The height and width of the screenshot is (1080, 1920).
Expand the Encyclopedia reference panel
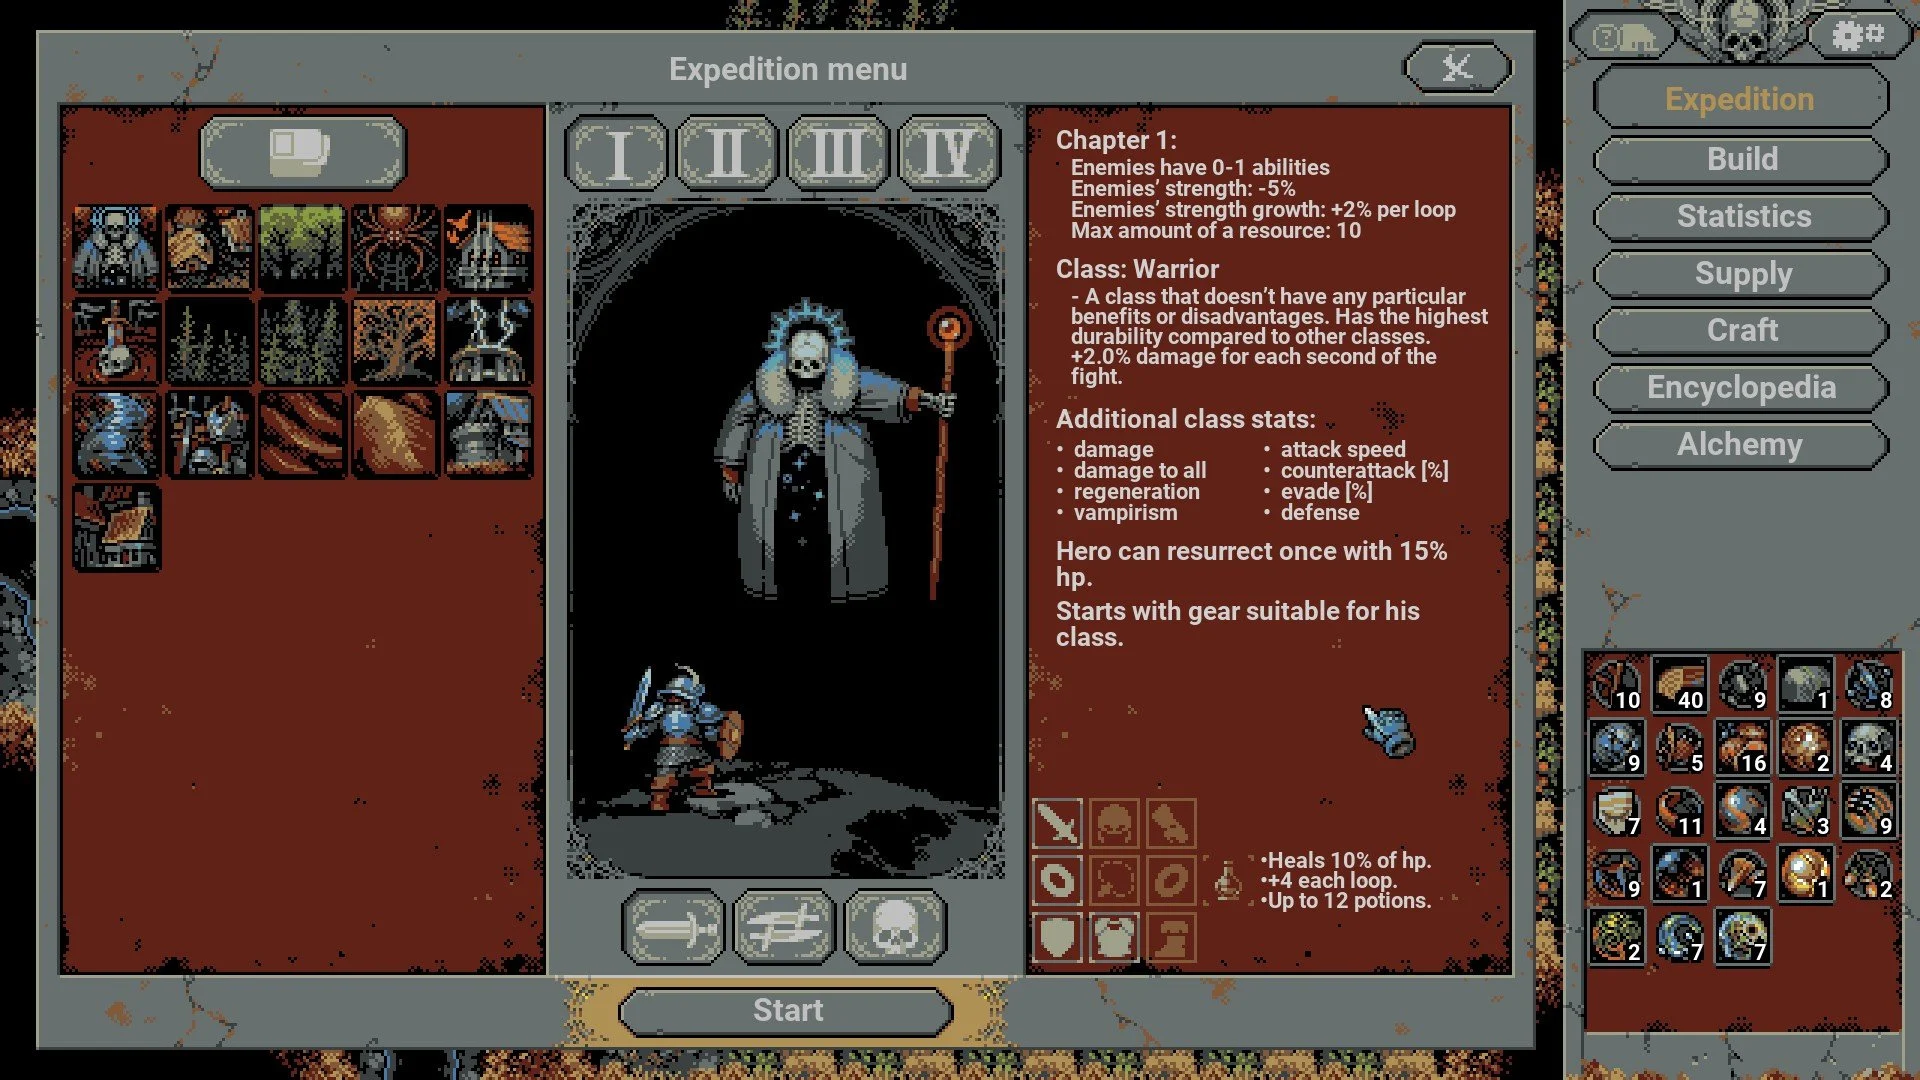click(x=1739, y=388)
